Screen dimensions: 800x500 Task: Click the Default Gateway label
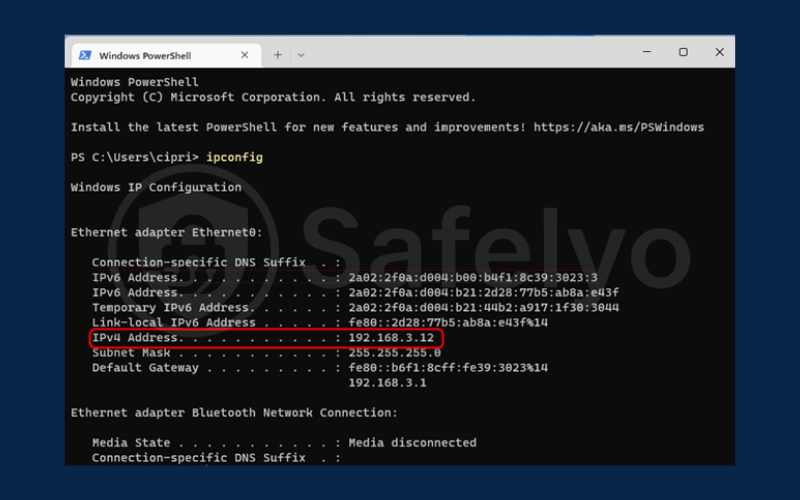(145, 368)
